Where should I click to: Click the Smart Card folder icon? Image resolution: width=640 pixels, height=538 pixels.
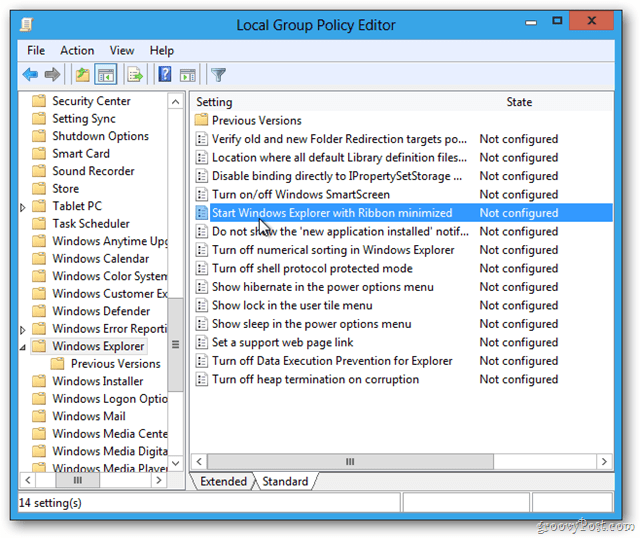point(39,153)
